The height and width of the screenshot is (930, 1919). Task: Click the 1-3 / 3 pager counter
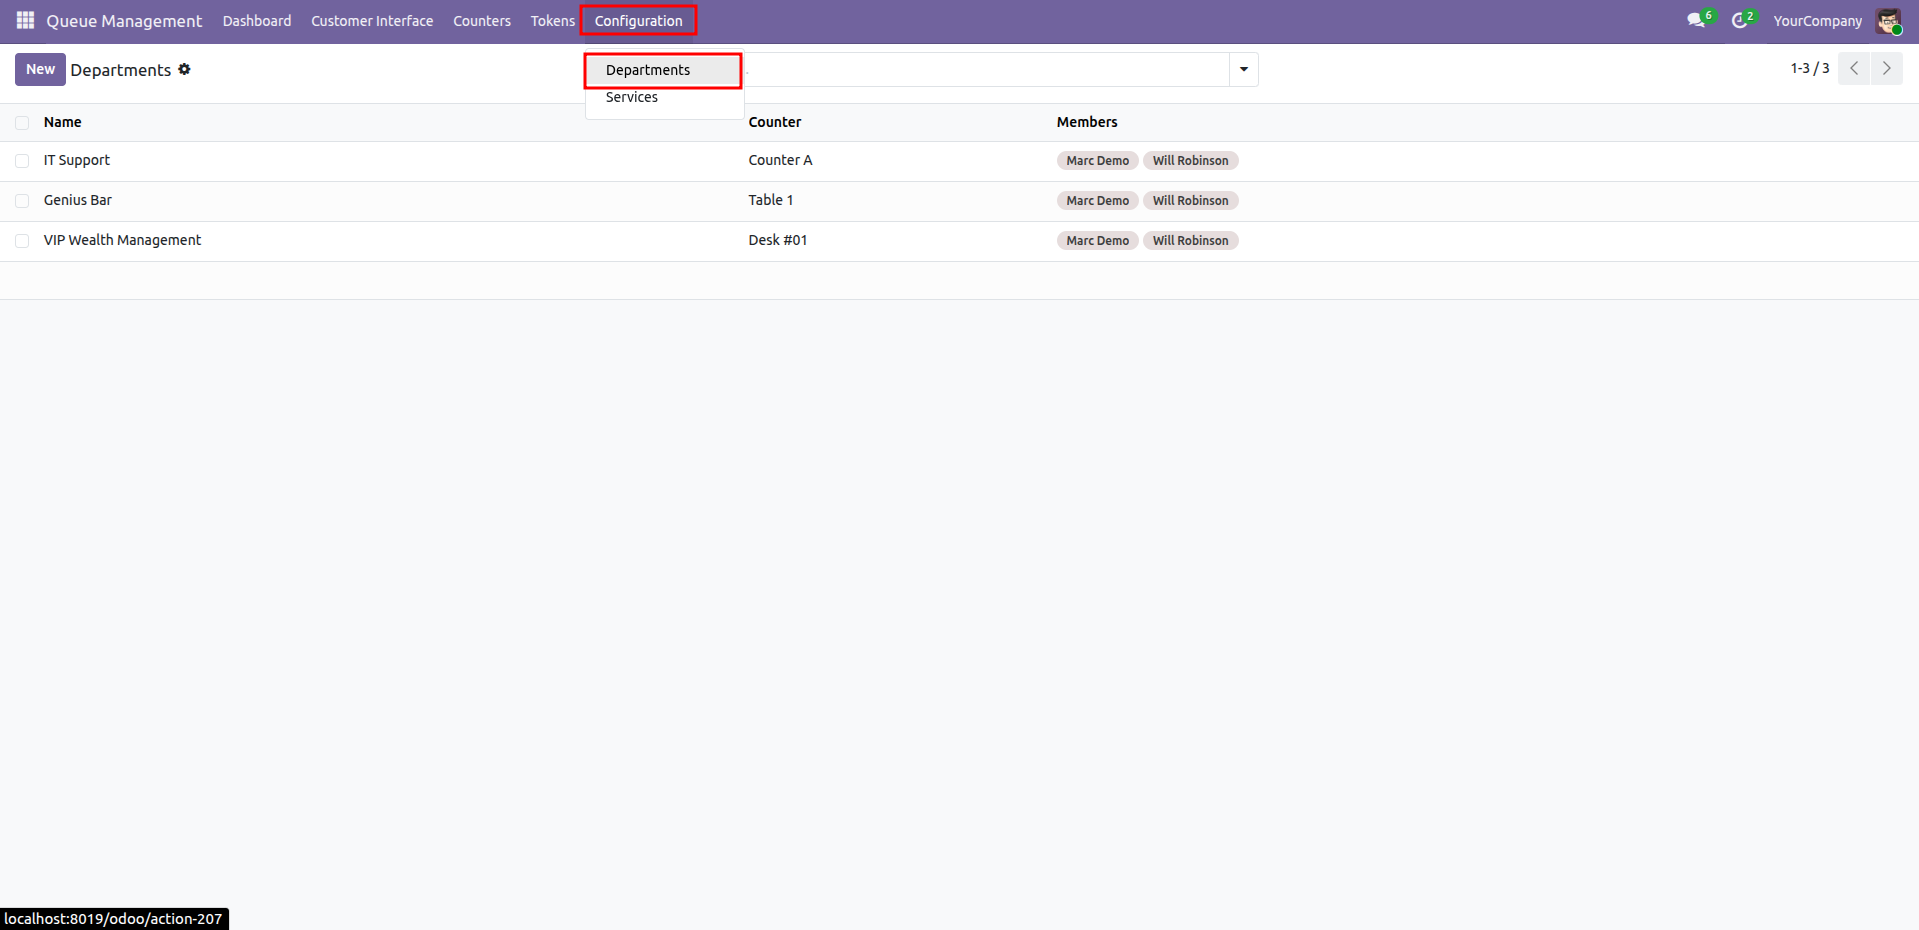tap(1810, 68)
